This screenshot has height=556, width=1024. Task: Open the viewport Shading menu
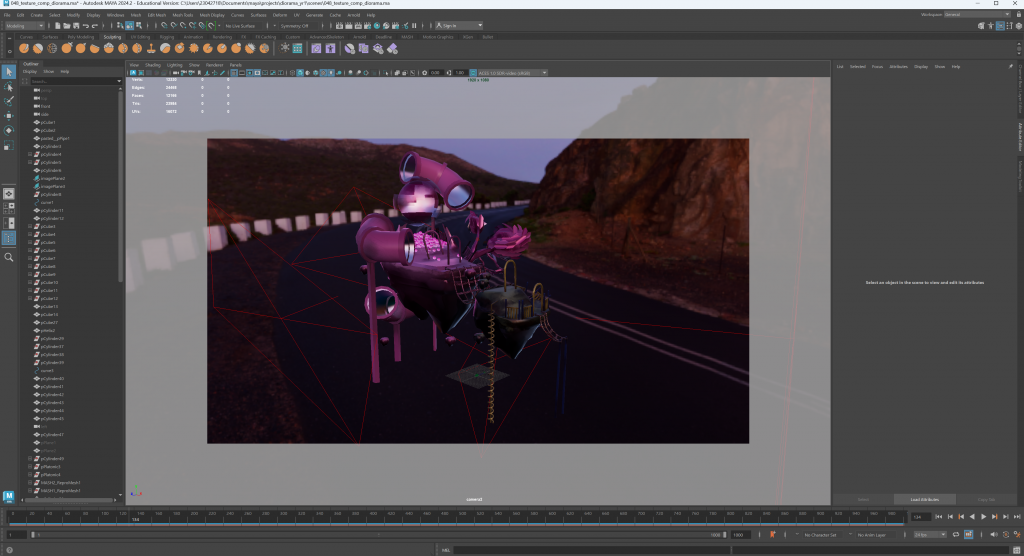(x=153, y=65)
